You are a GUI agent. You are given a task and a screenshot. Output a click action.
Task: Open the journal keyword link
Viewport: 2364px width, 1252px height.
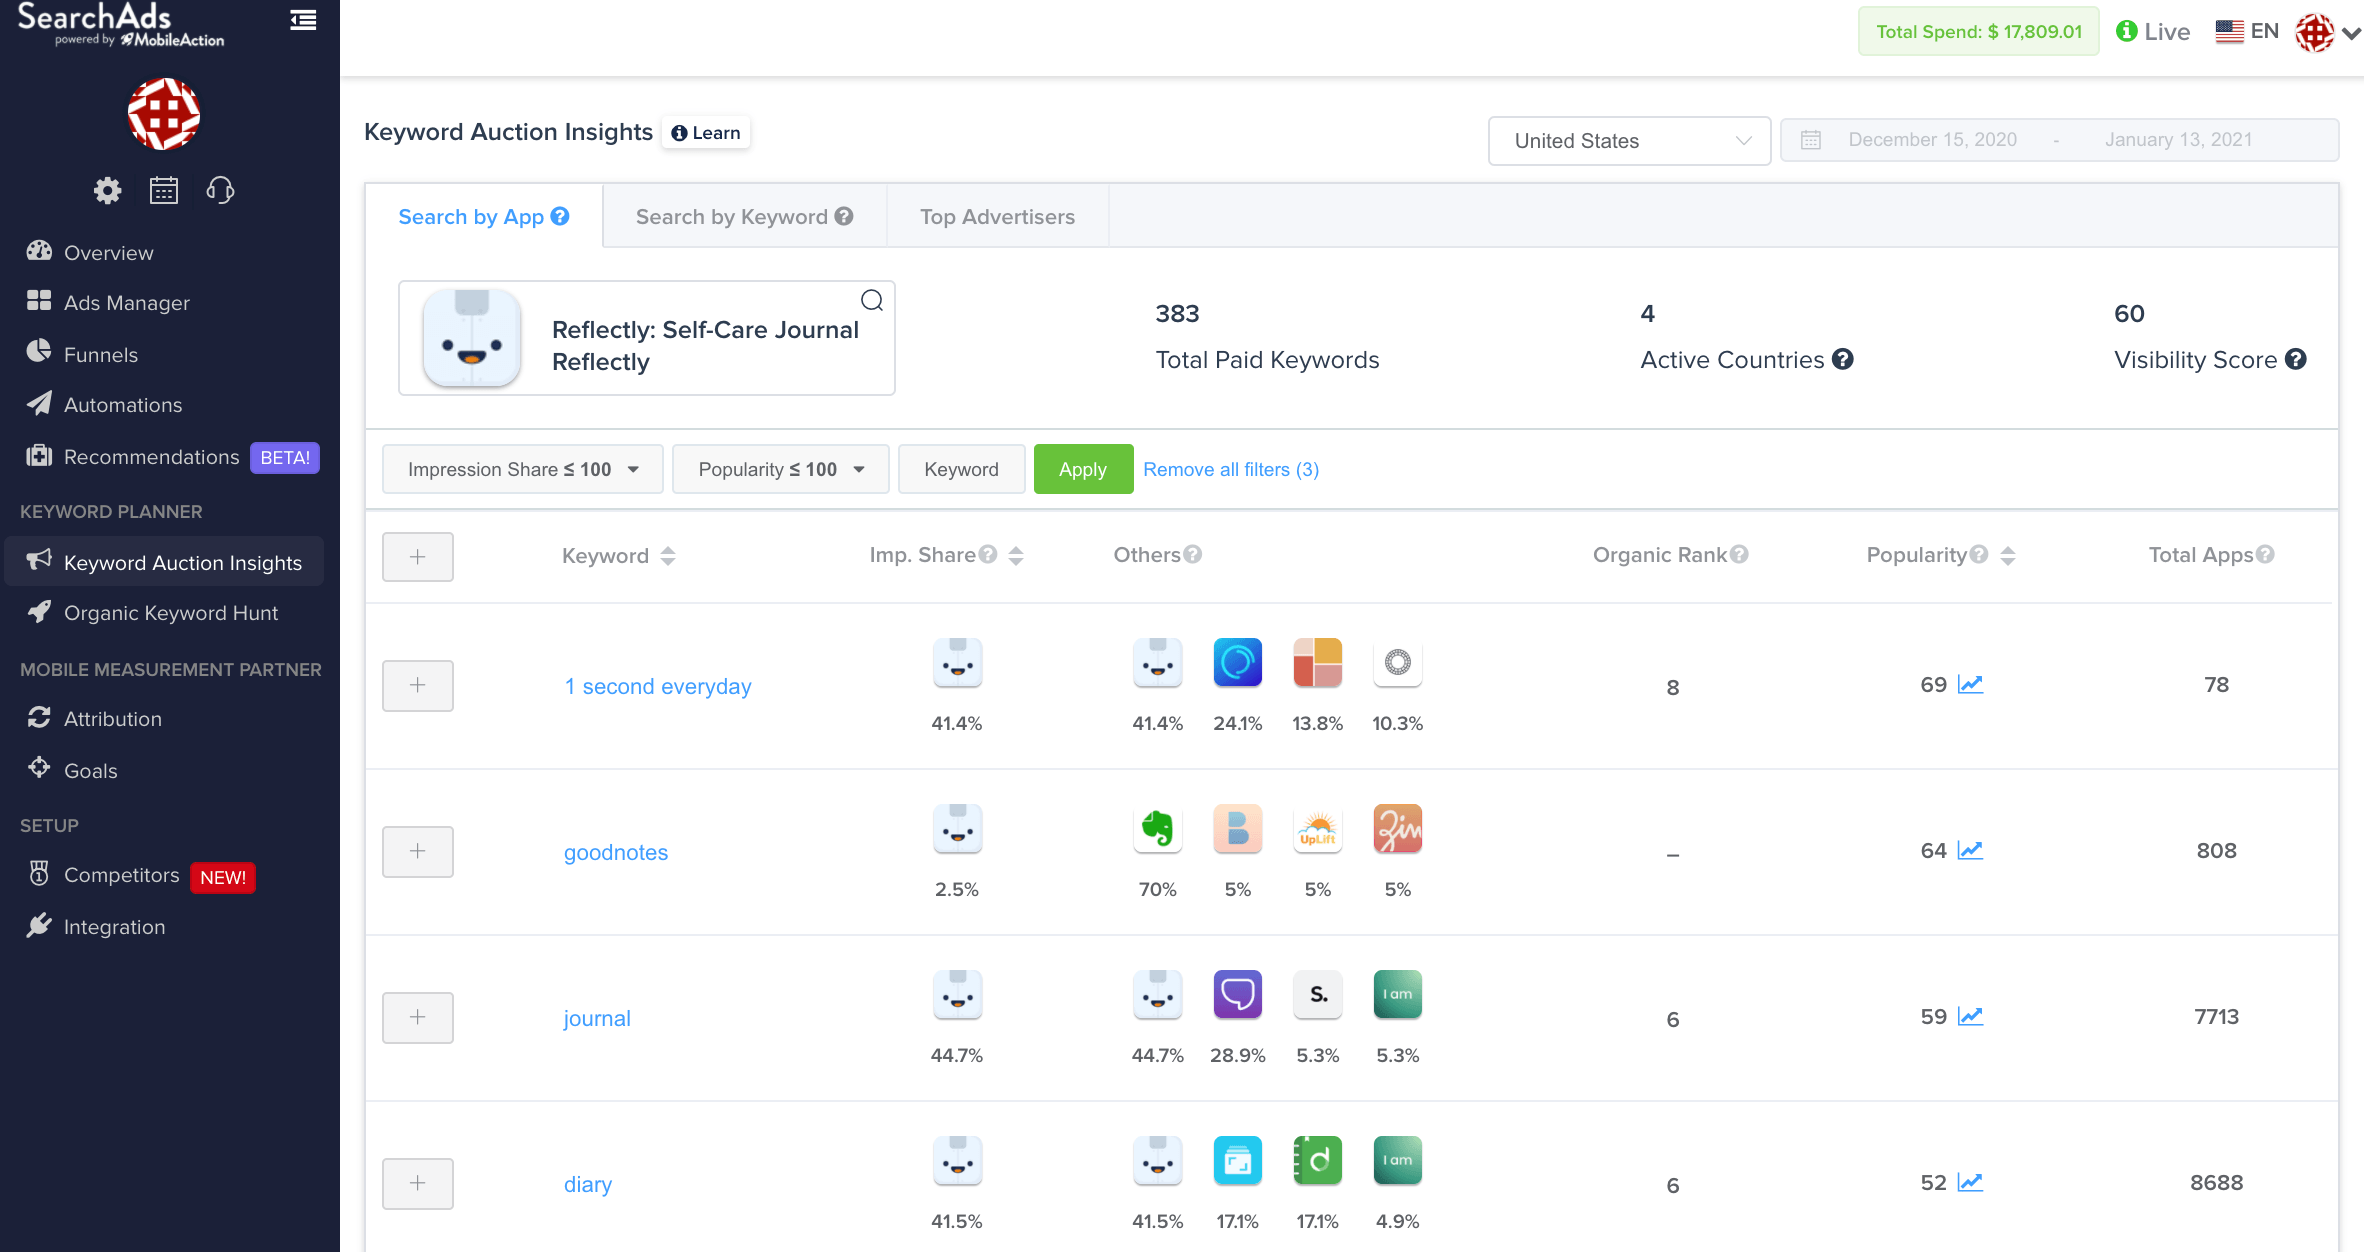(x=597, y=1018)
